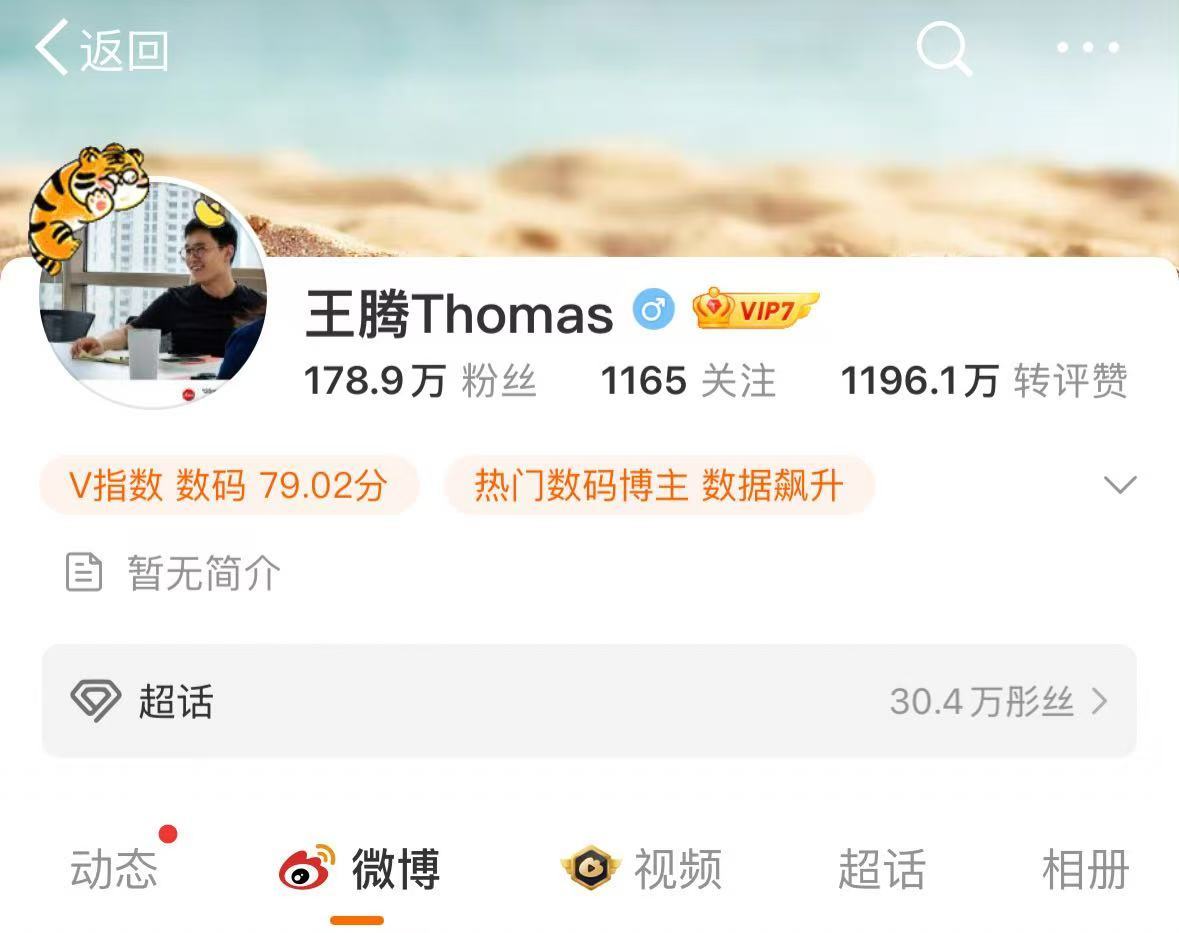Click the Weibo logo on 微博 tab
Viewport: 1179px width, 933px height.
pyautogui.click(x=307, y=868)
